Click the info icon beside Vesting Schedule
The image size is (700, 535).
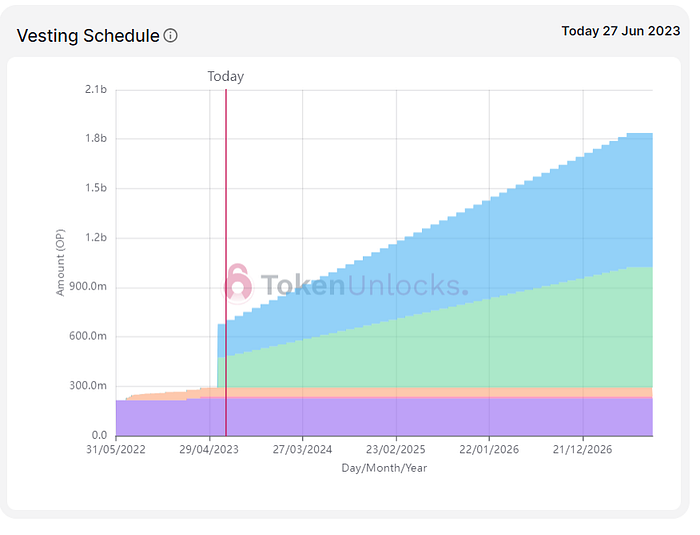(171, 36)
